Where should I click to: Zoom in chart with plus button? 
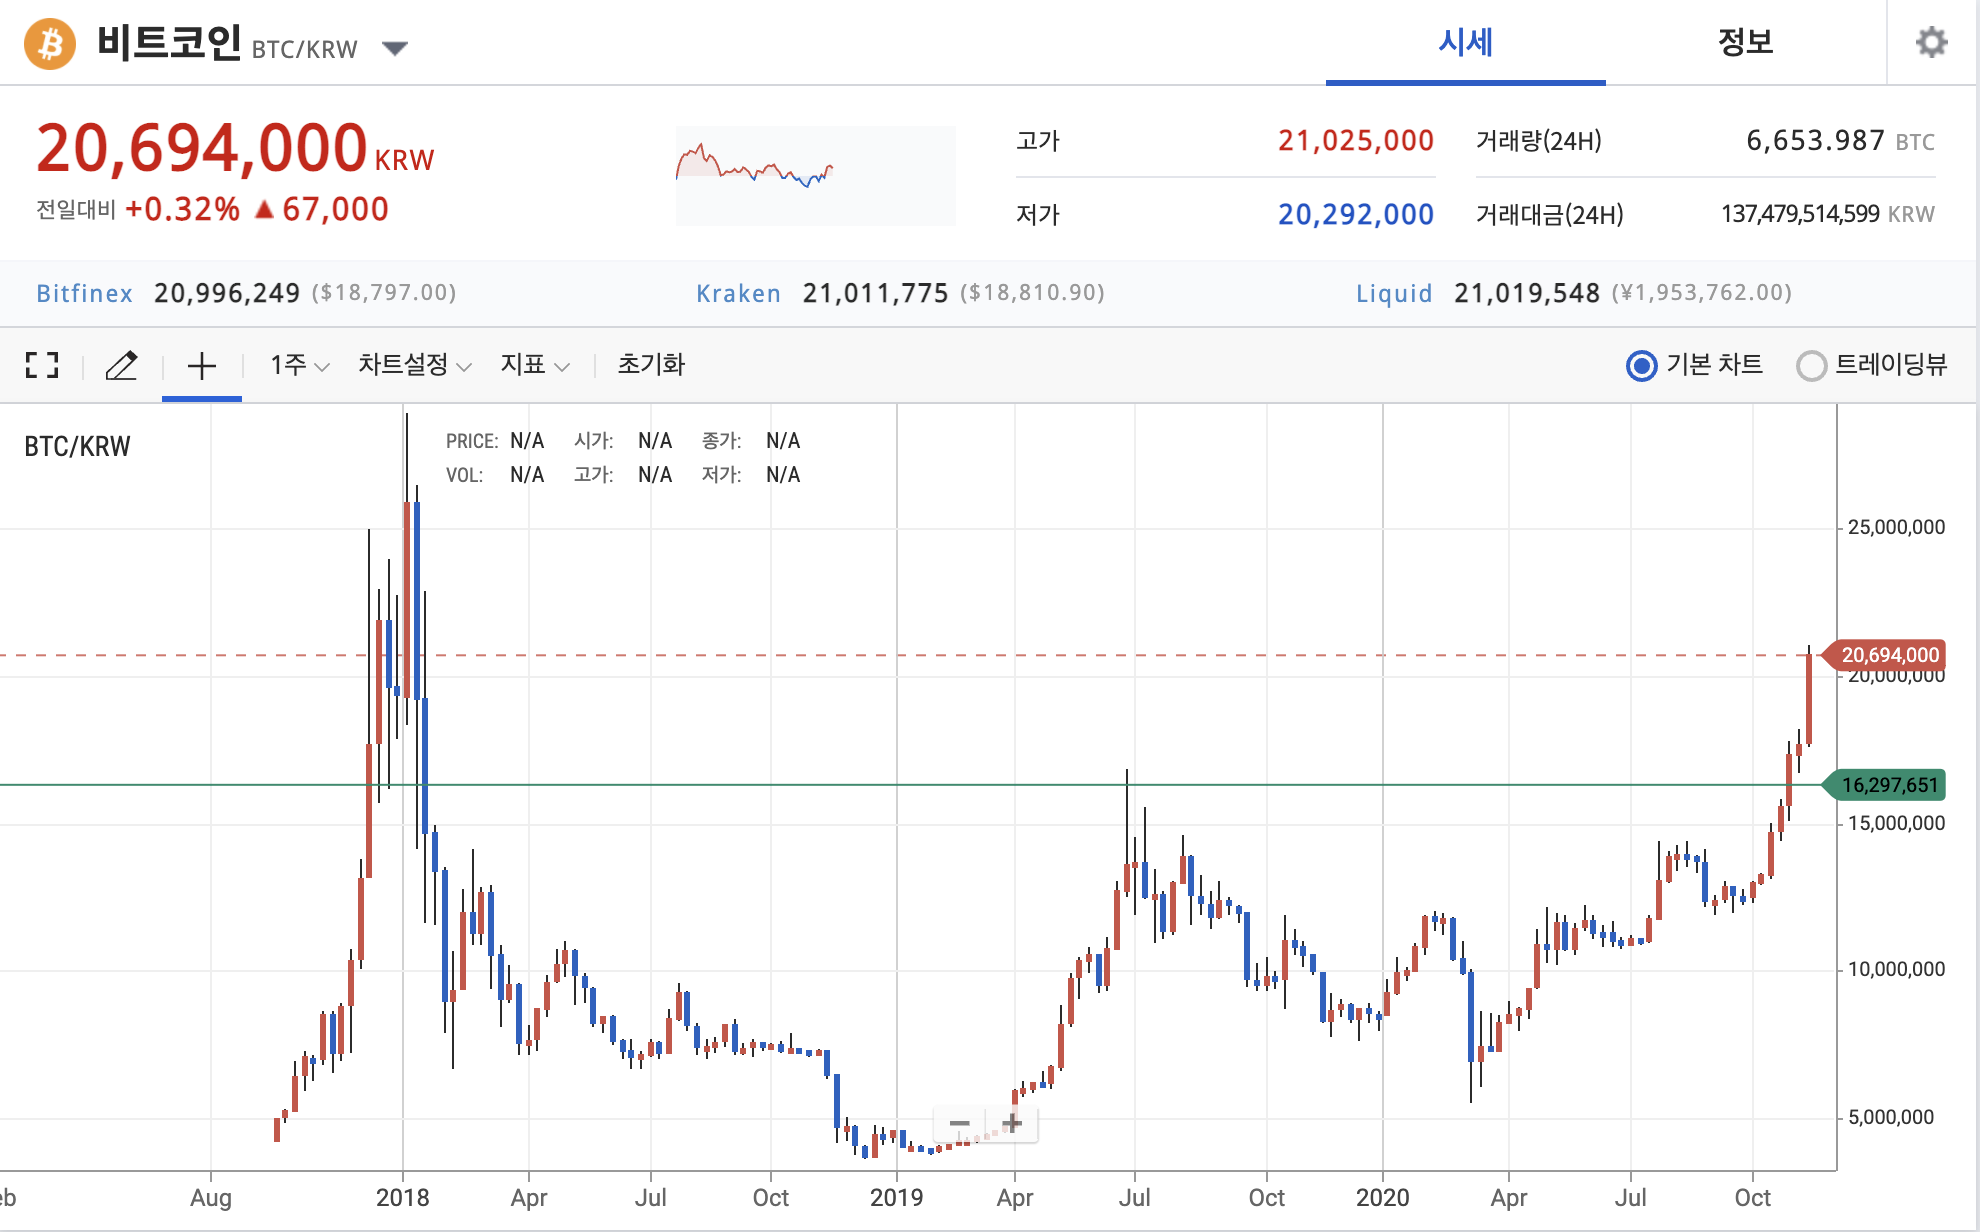coord(1012,1124)
